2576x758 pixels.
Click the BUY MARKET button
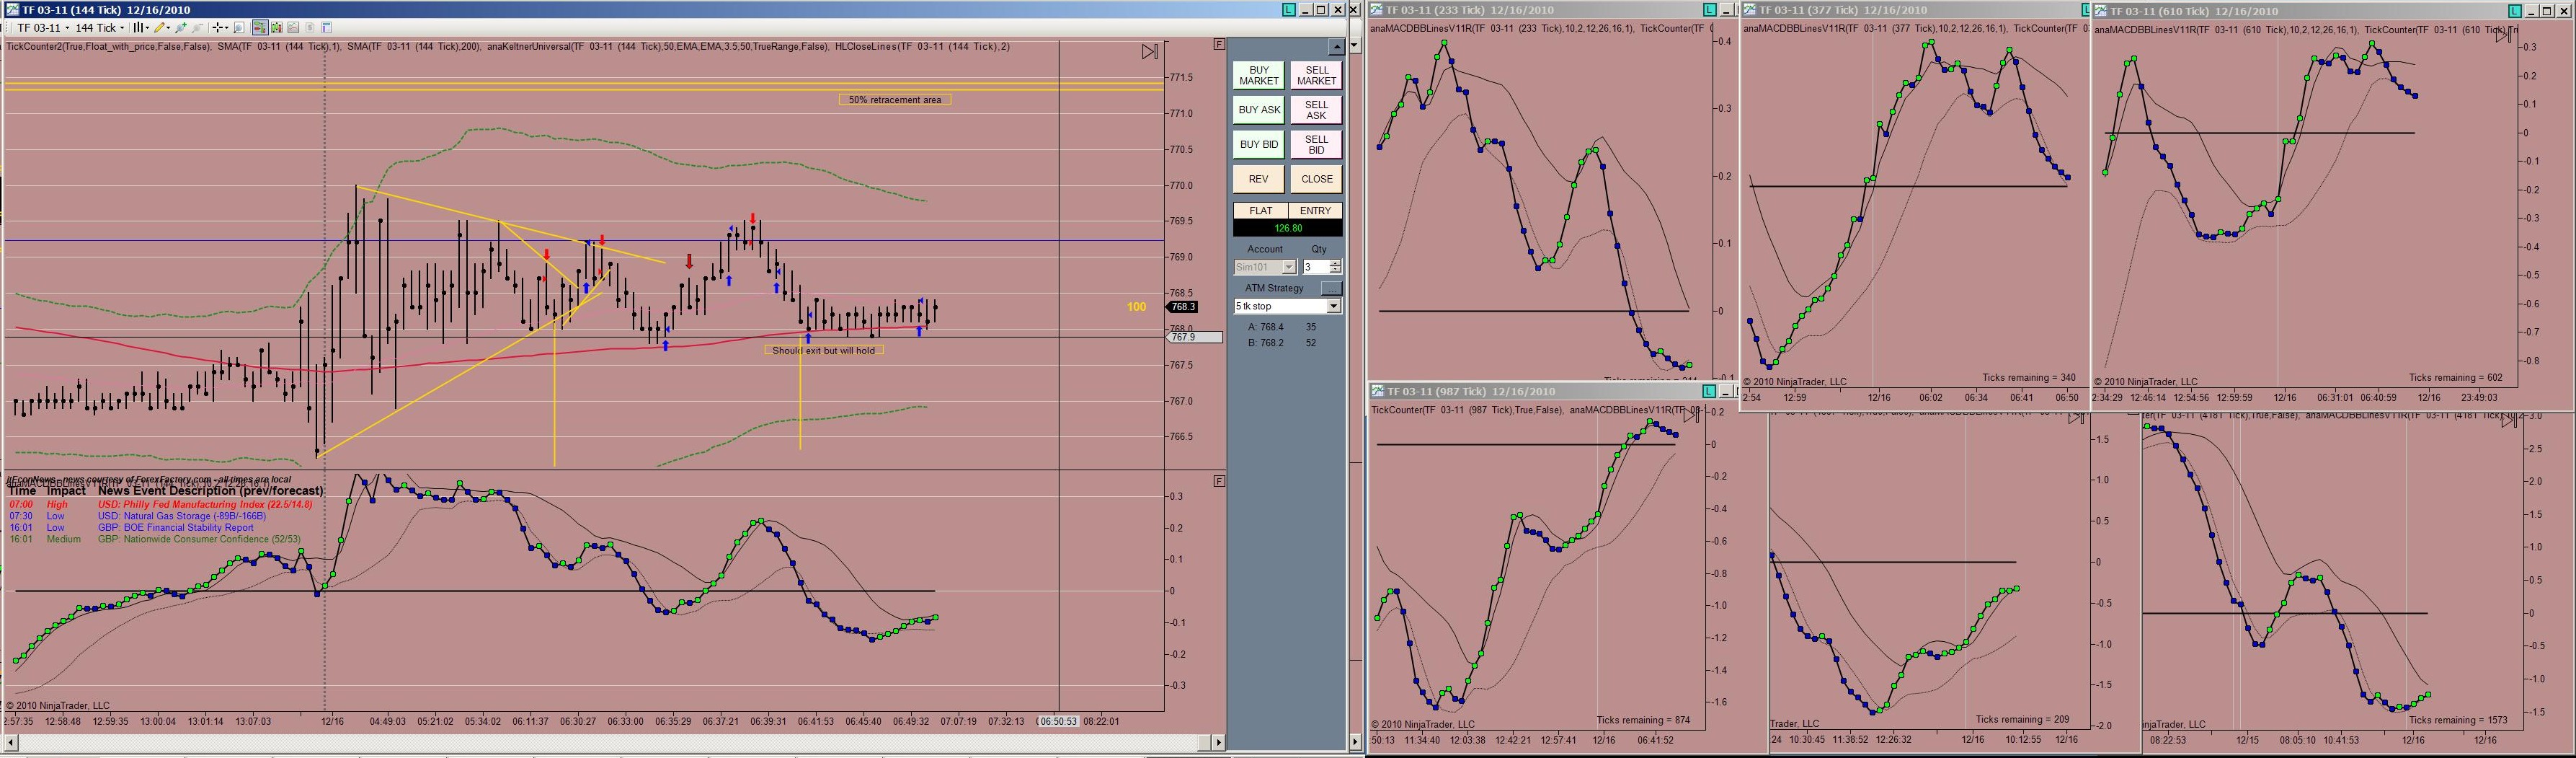click(x=1259, y=76)
